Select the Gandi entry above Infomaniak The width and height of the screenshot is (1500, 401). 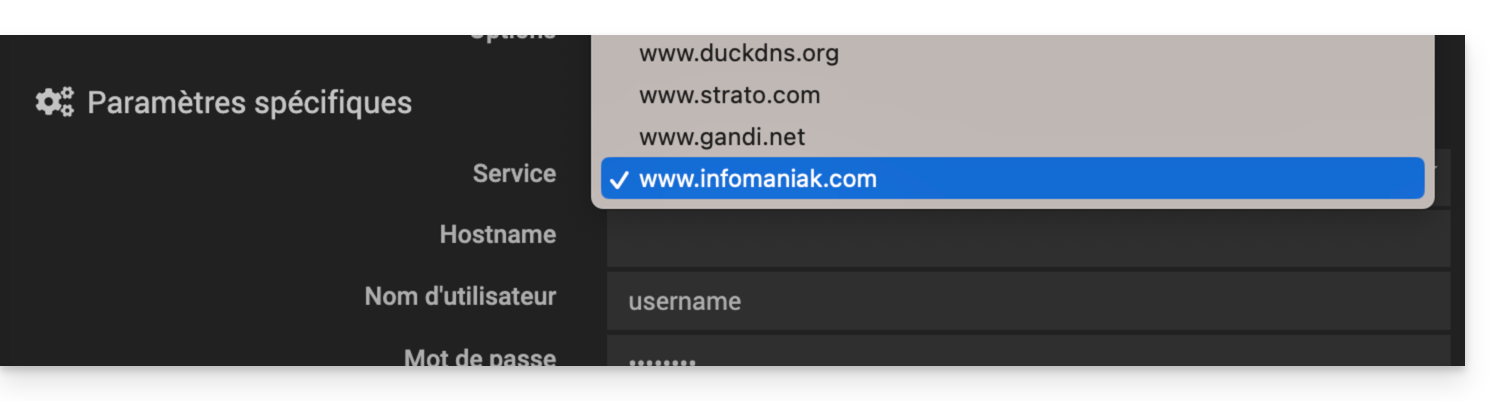click(x=721, y=136)
